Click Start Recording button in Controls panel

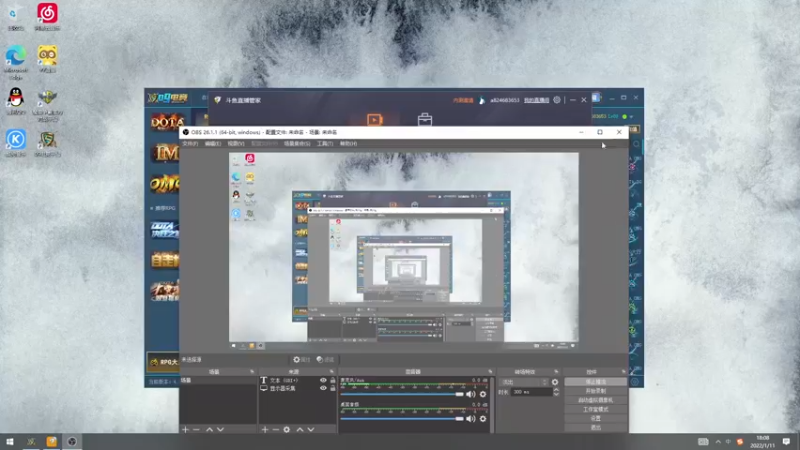[595, 391]
